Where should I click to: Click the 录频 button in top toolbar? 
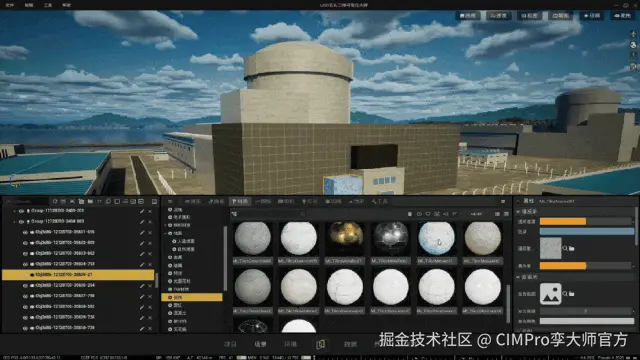pyautogui.click(x=591, y=16)
